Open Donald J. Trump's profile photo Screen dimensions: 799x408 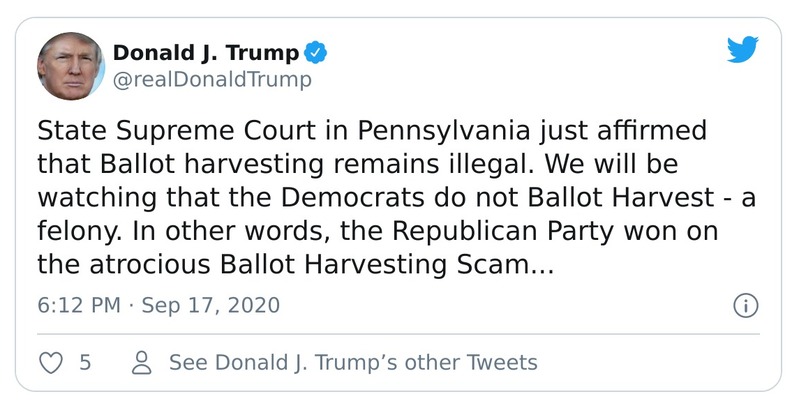coord(70,65)
